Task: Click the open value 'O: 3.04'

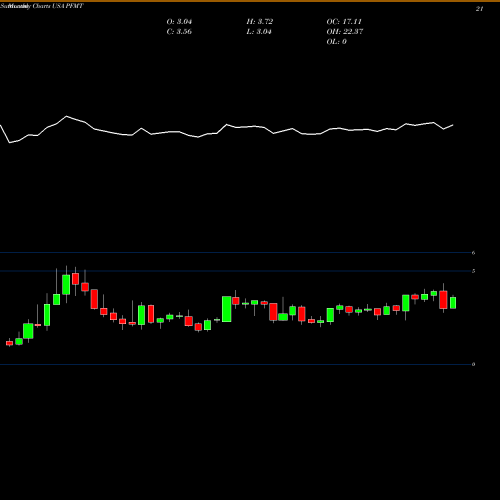Action: point(179,22)
